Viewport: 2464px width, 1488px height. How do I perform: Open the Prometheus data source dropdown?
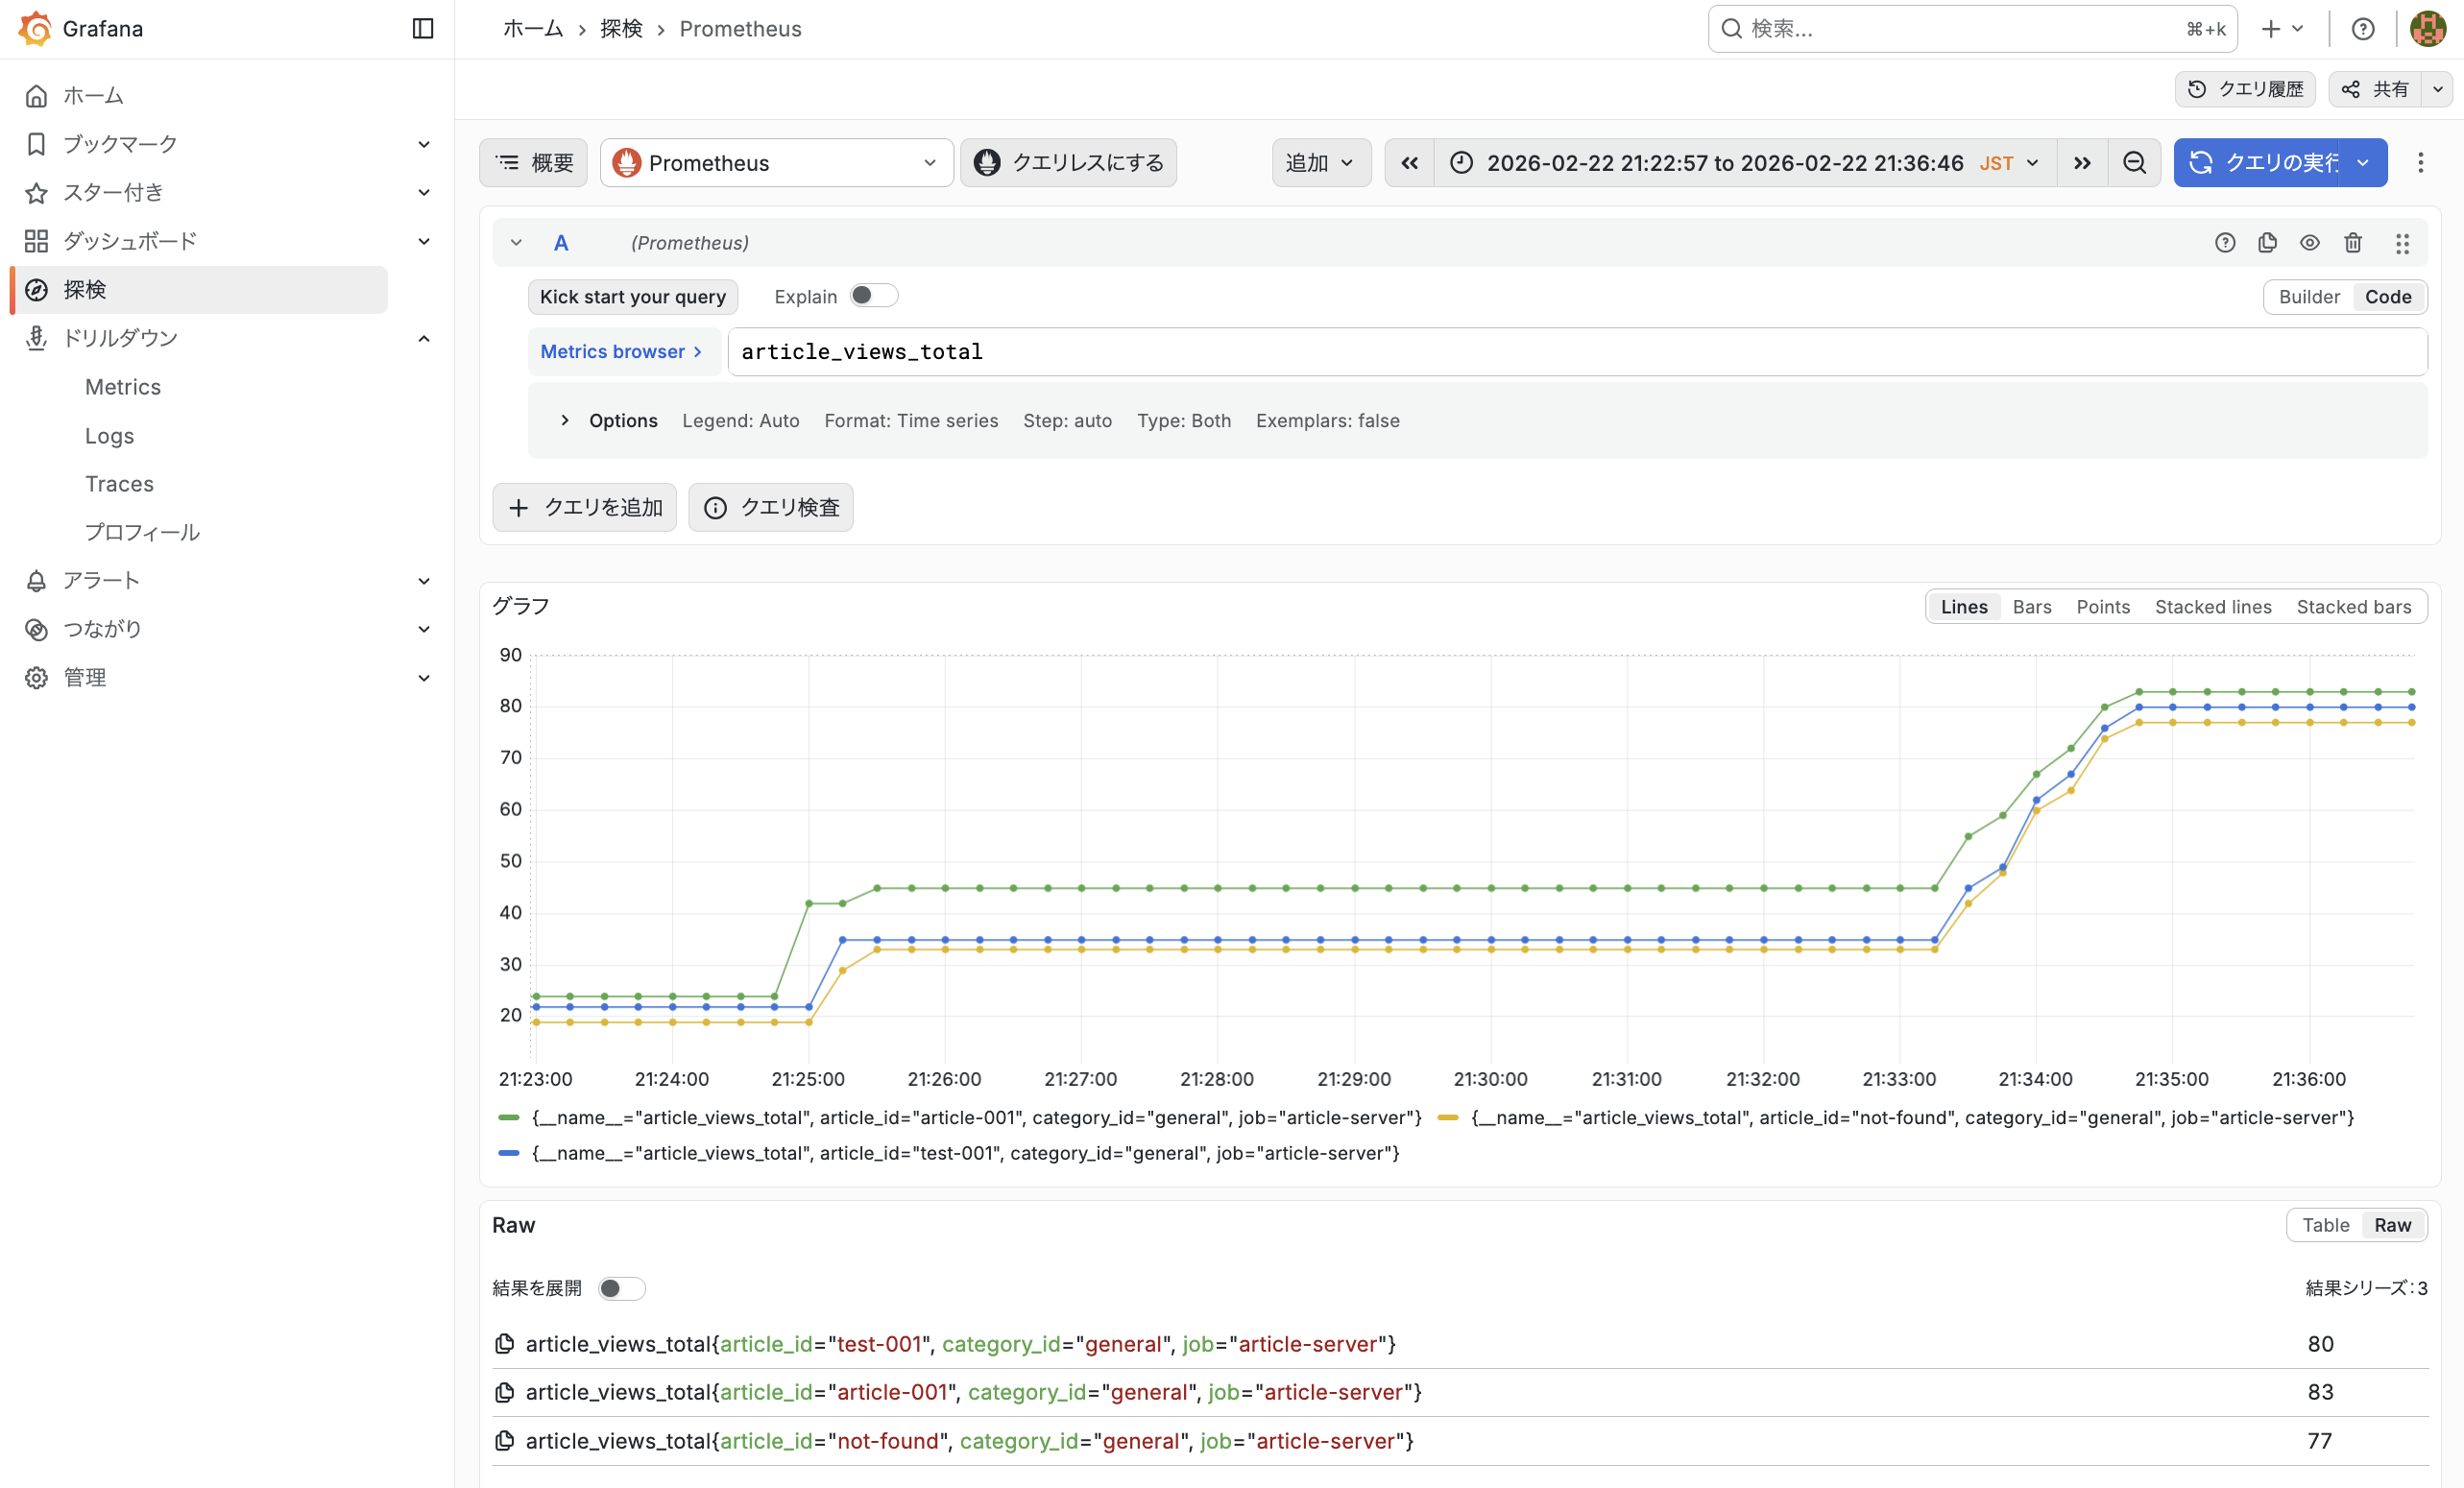pyautogui.click(x=776, y=163)
